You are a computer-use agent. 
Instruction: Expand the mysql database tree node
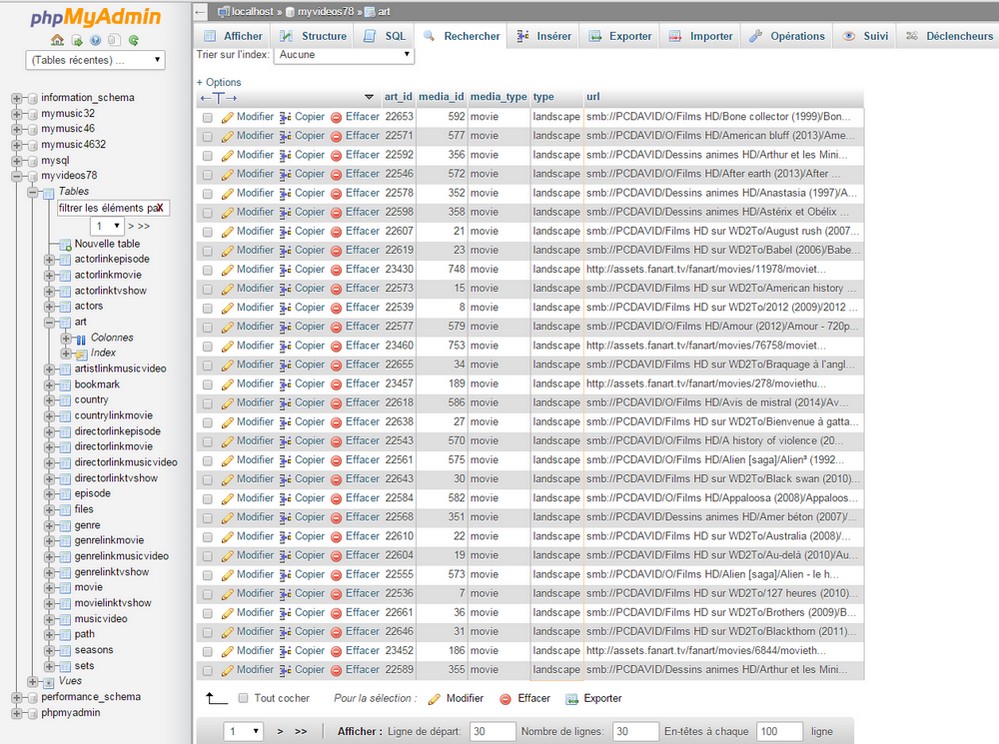coord(17,160)
